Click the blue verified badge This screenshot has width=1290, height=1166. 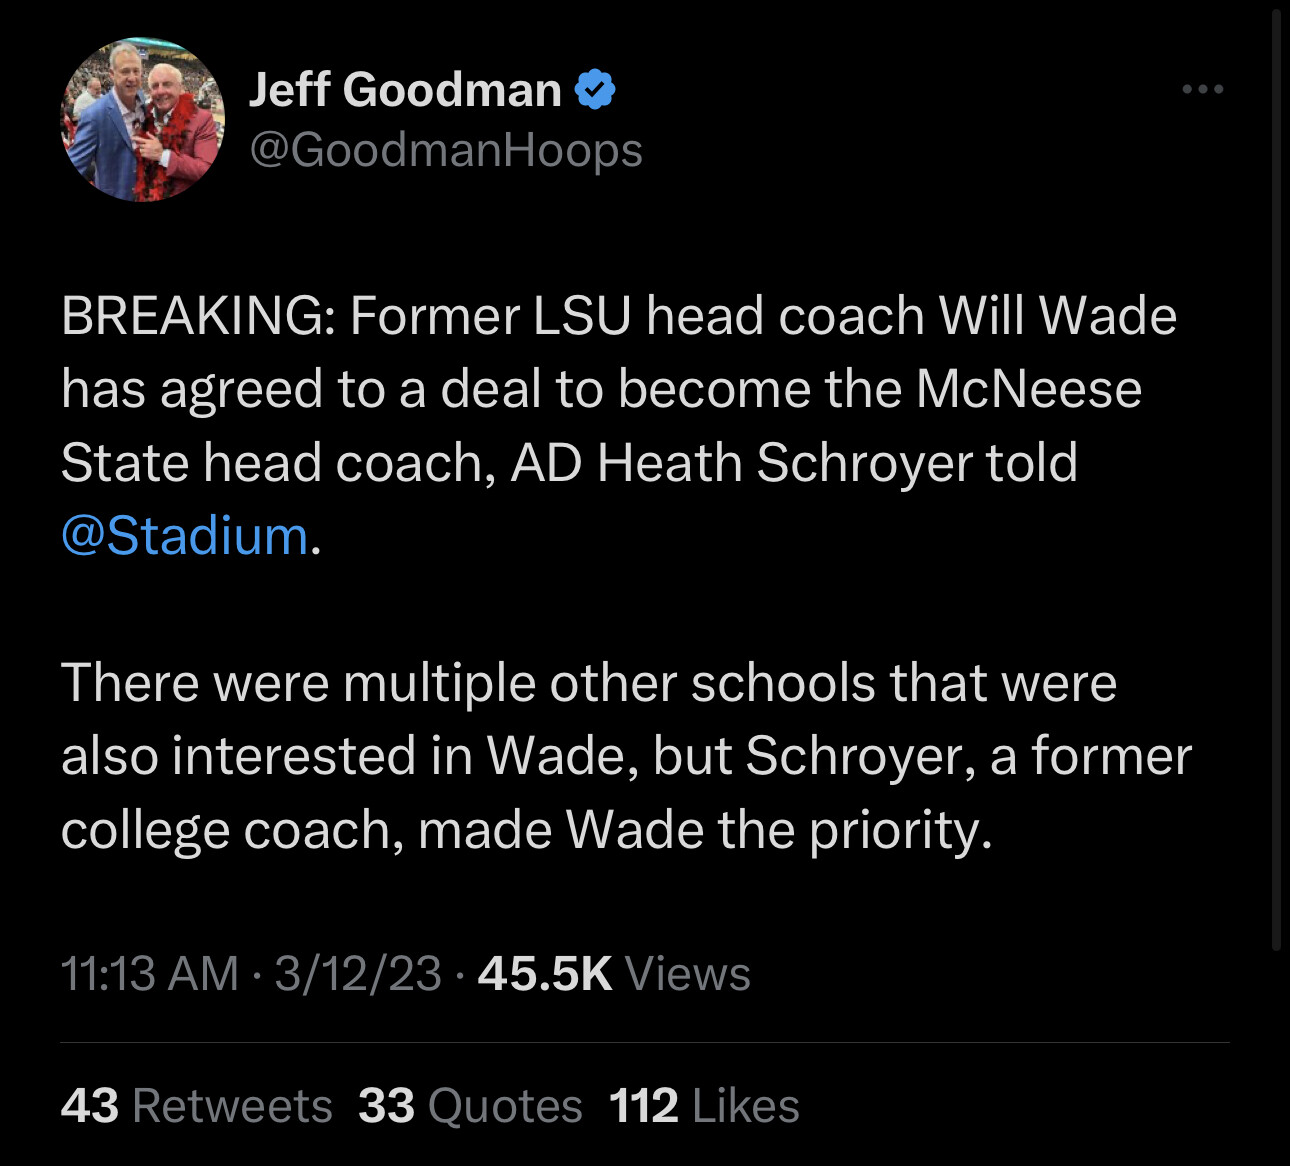(x=595, y=90)
